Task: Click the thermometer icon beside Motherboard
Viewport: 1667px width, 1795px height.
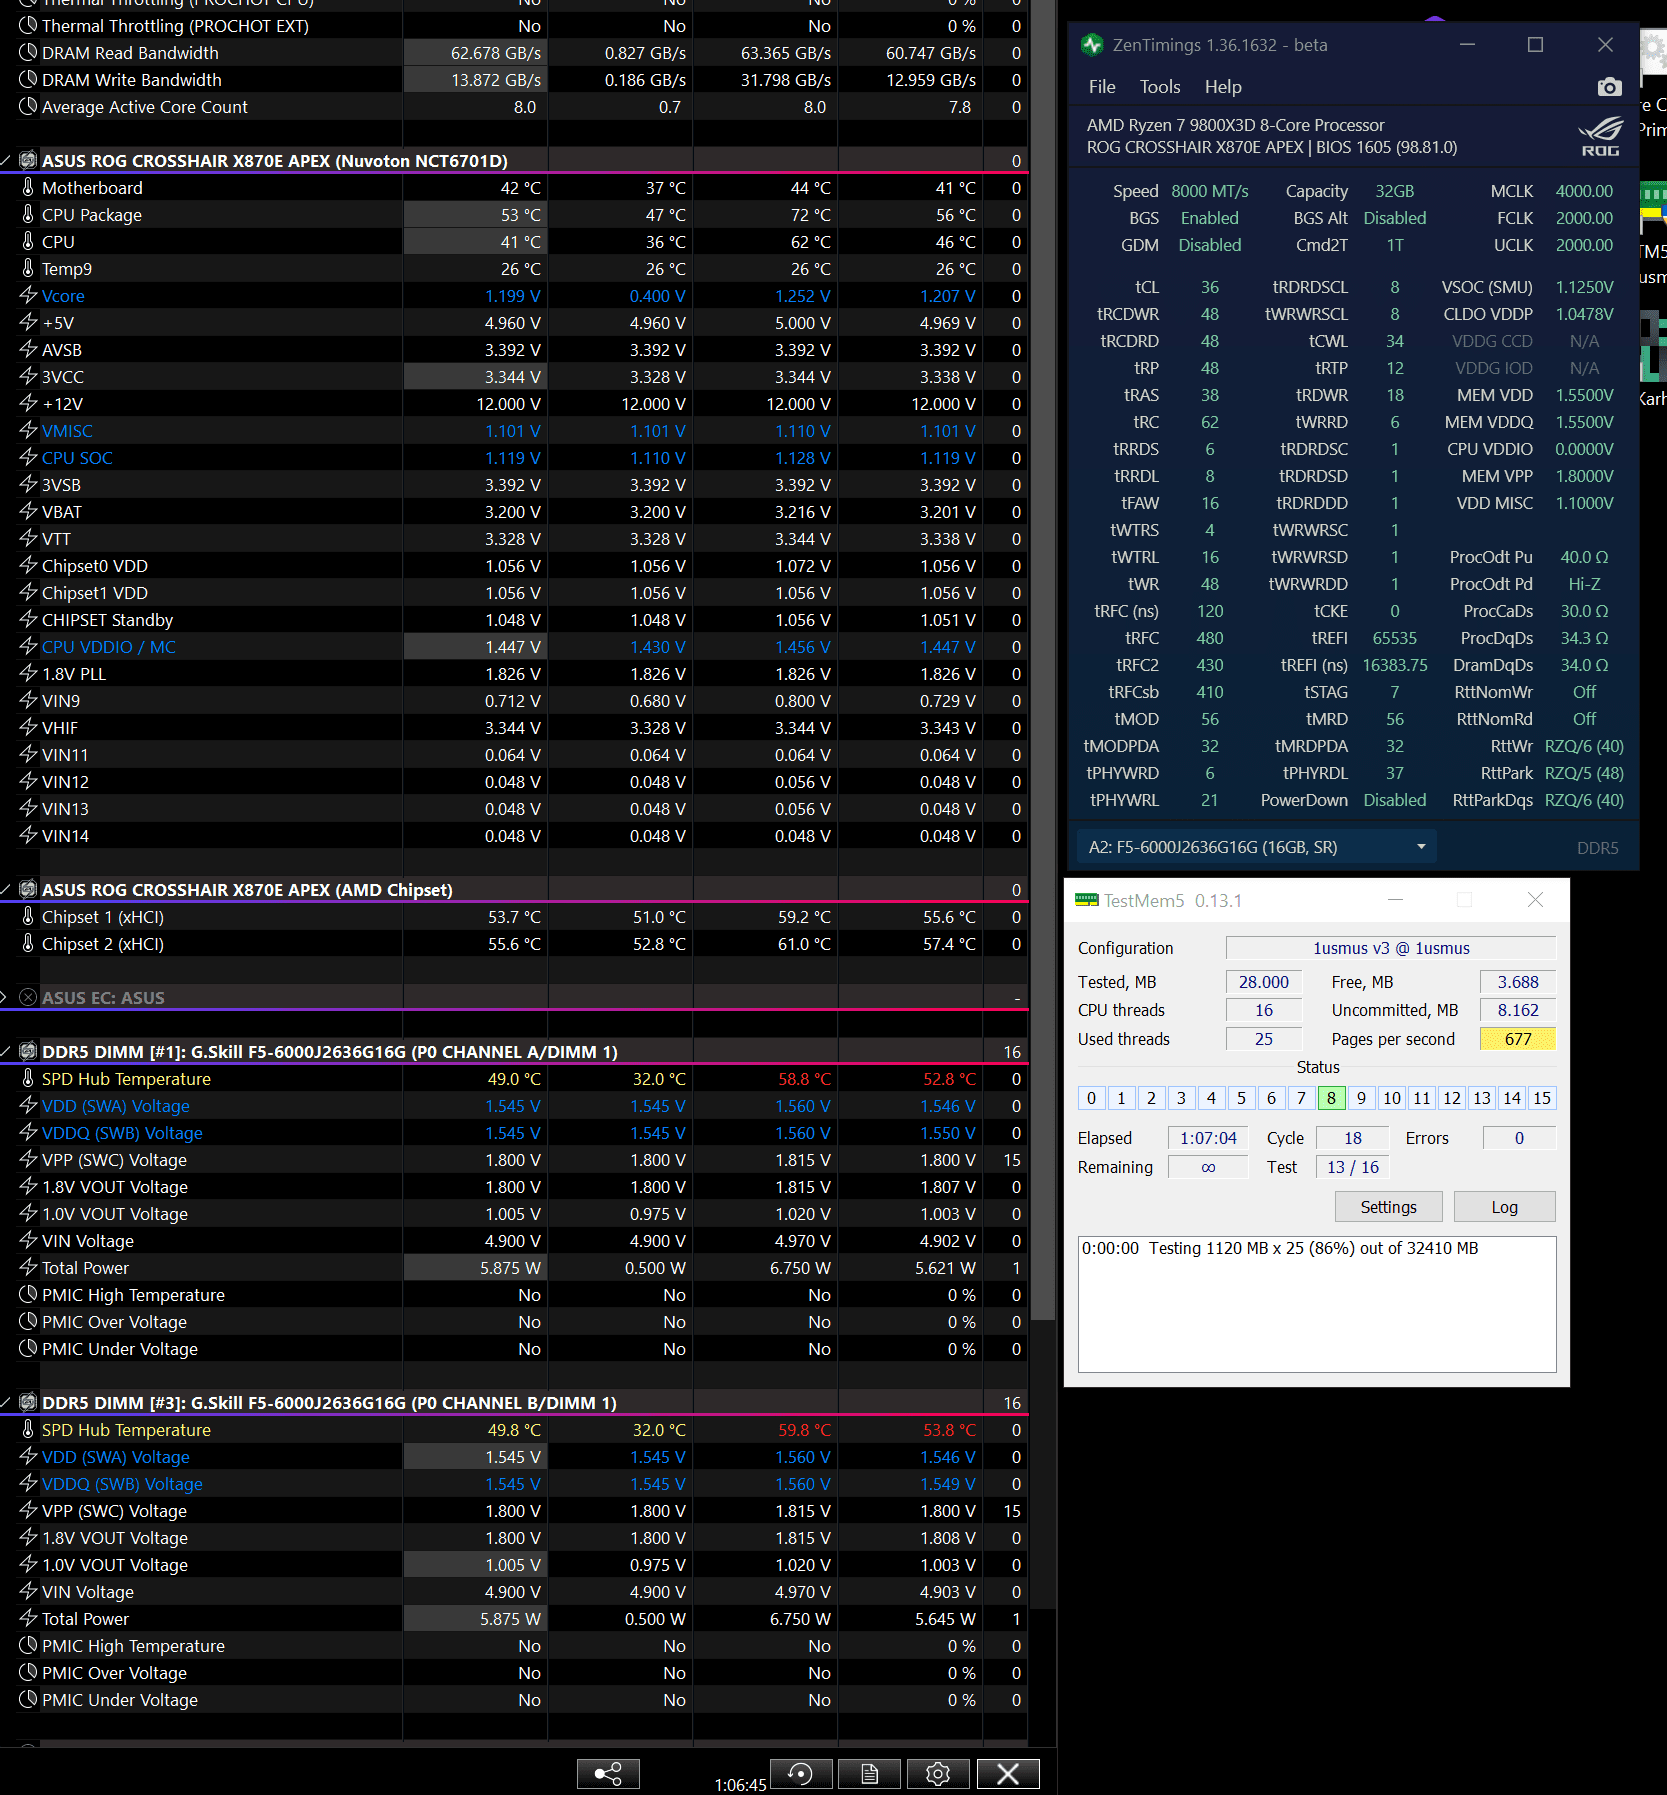Action: point(28,187)
